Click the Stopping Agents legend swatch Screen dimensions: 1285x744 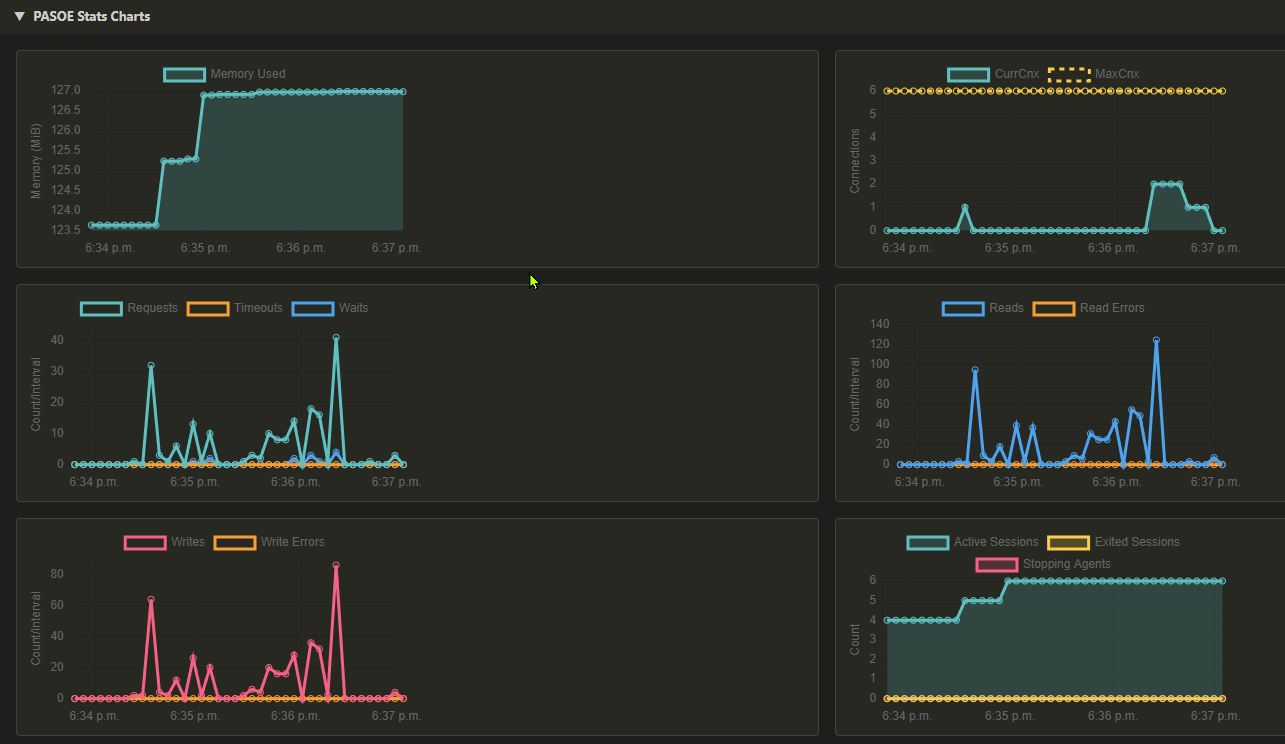coord(996,564)
